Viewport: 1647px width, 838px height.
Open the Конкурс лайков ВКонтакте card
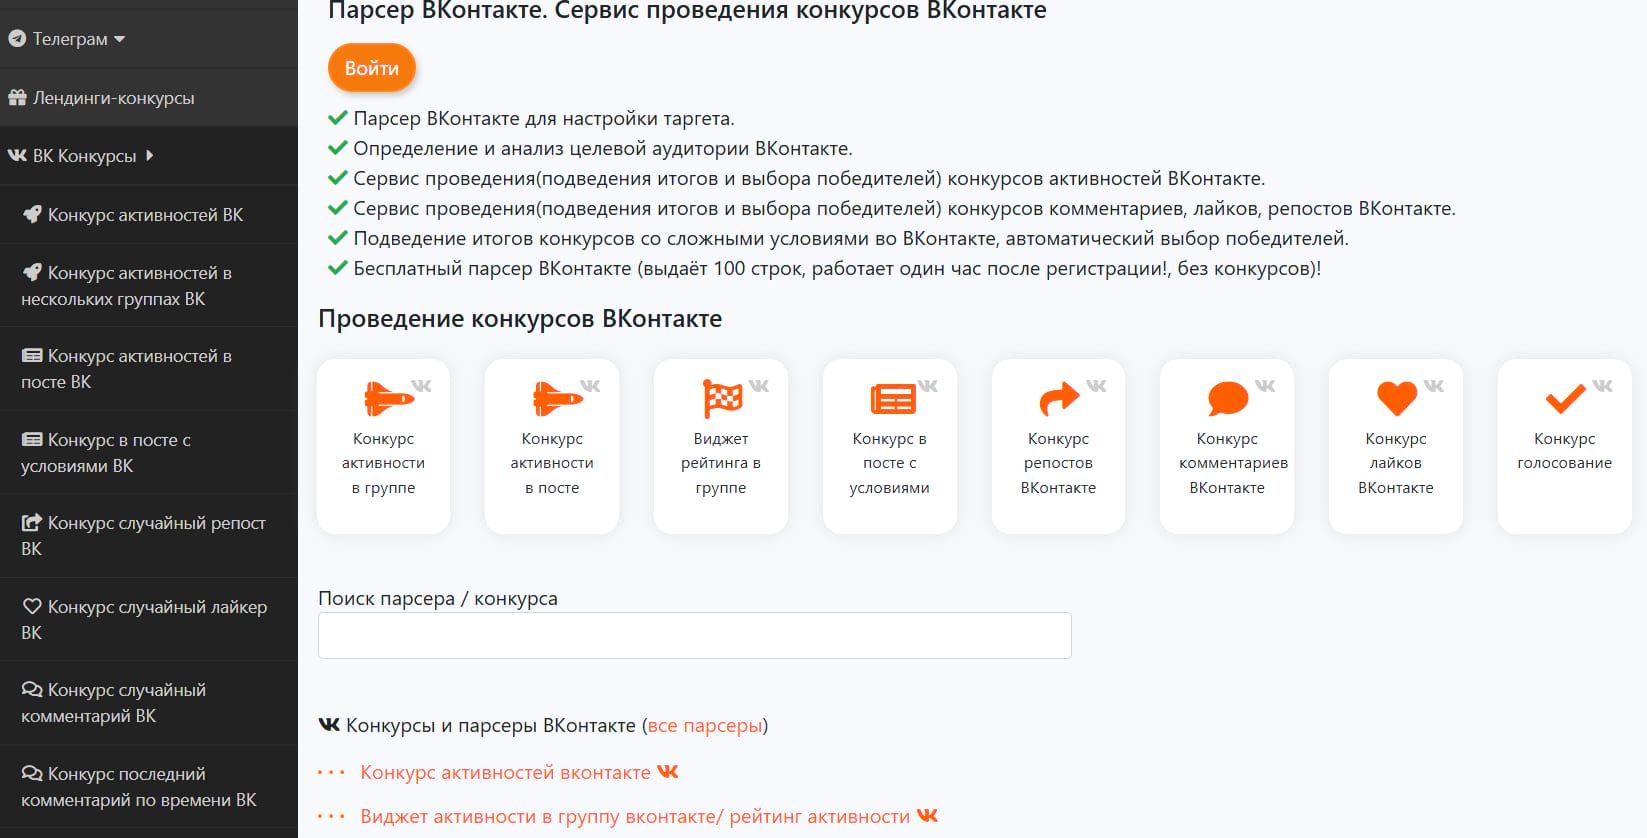[1396, 446]
